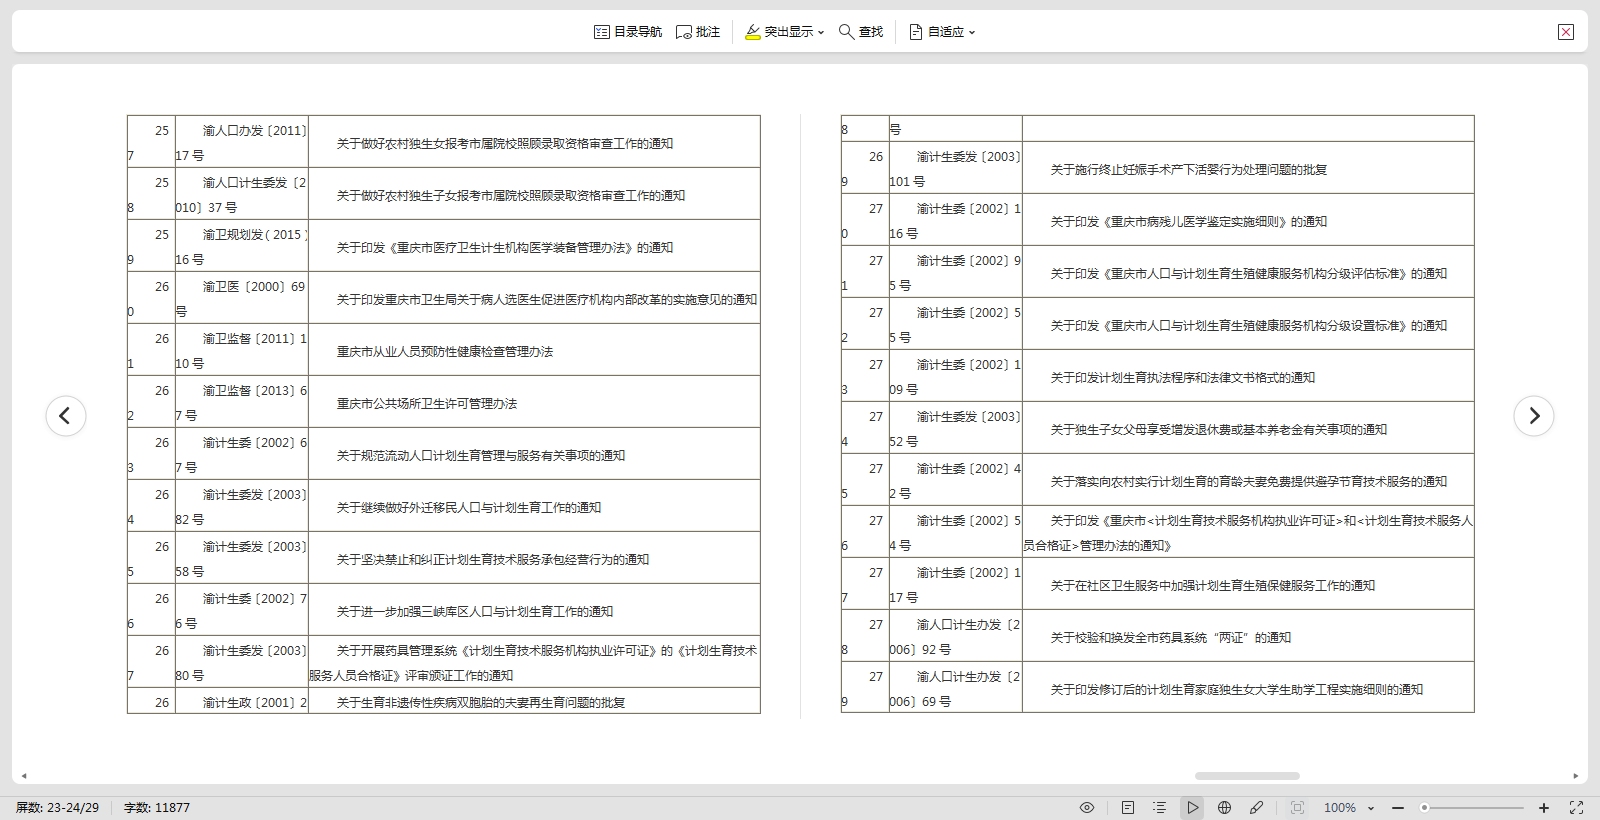1600x820 pixels.
Task: Switch to web layout globe icon
Action: [1224, 808]
